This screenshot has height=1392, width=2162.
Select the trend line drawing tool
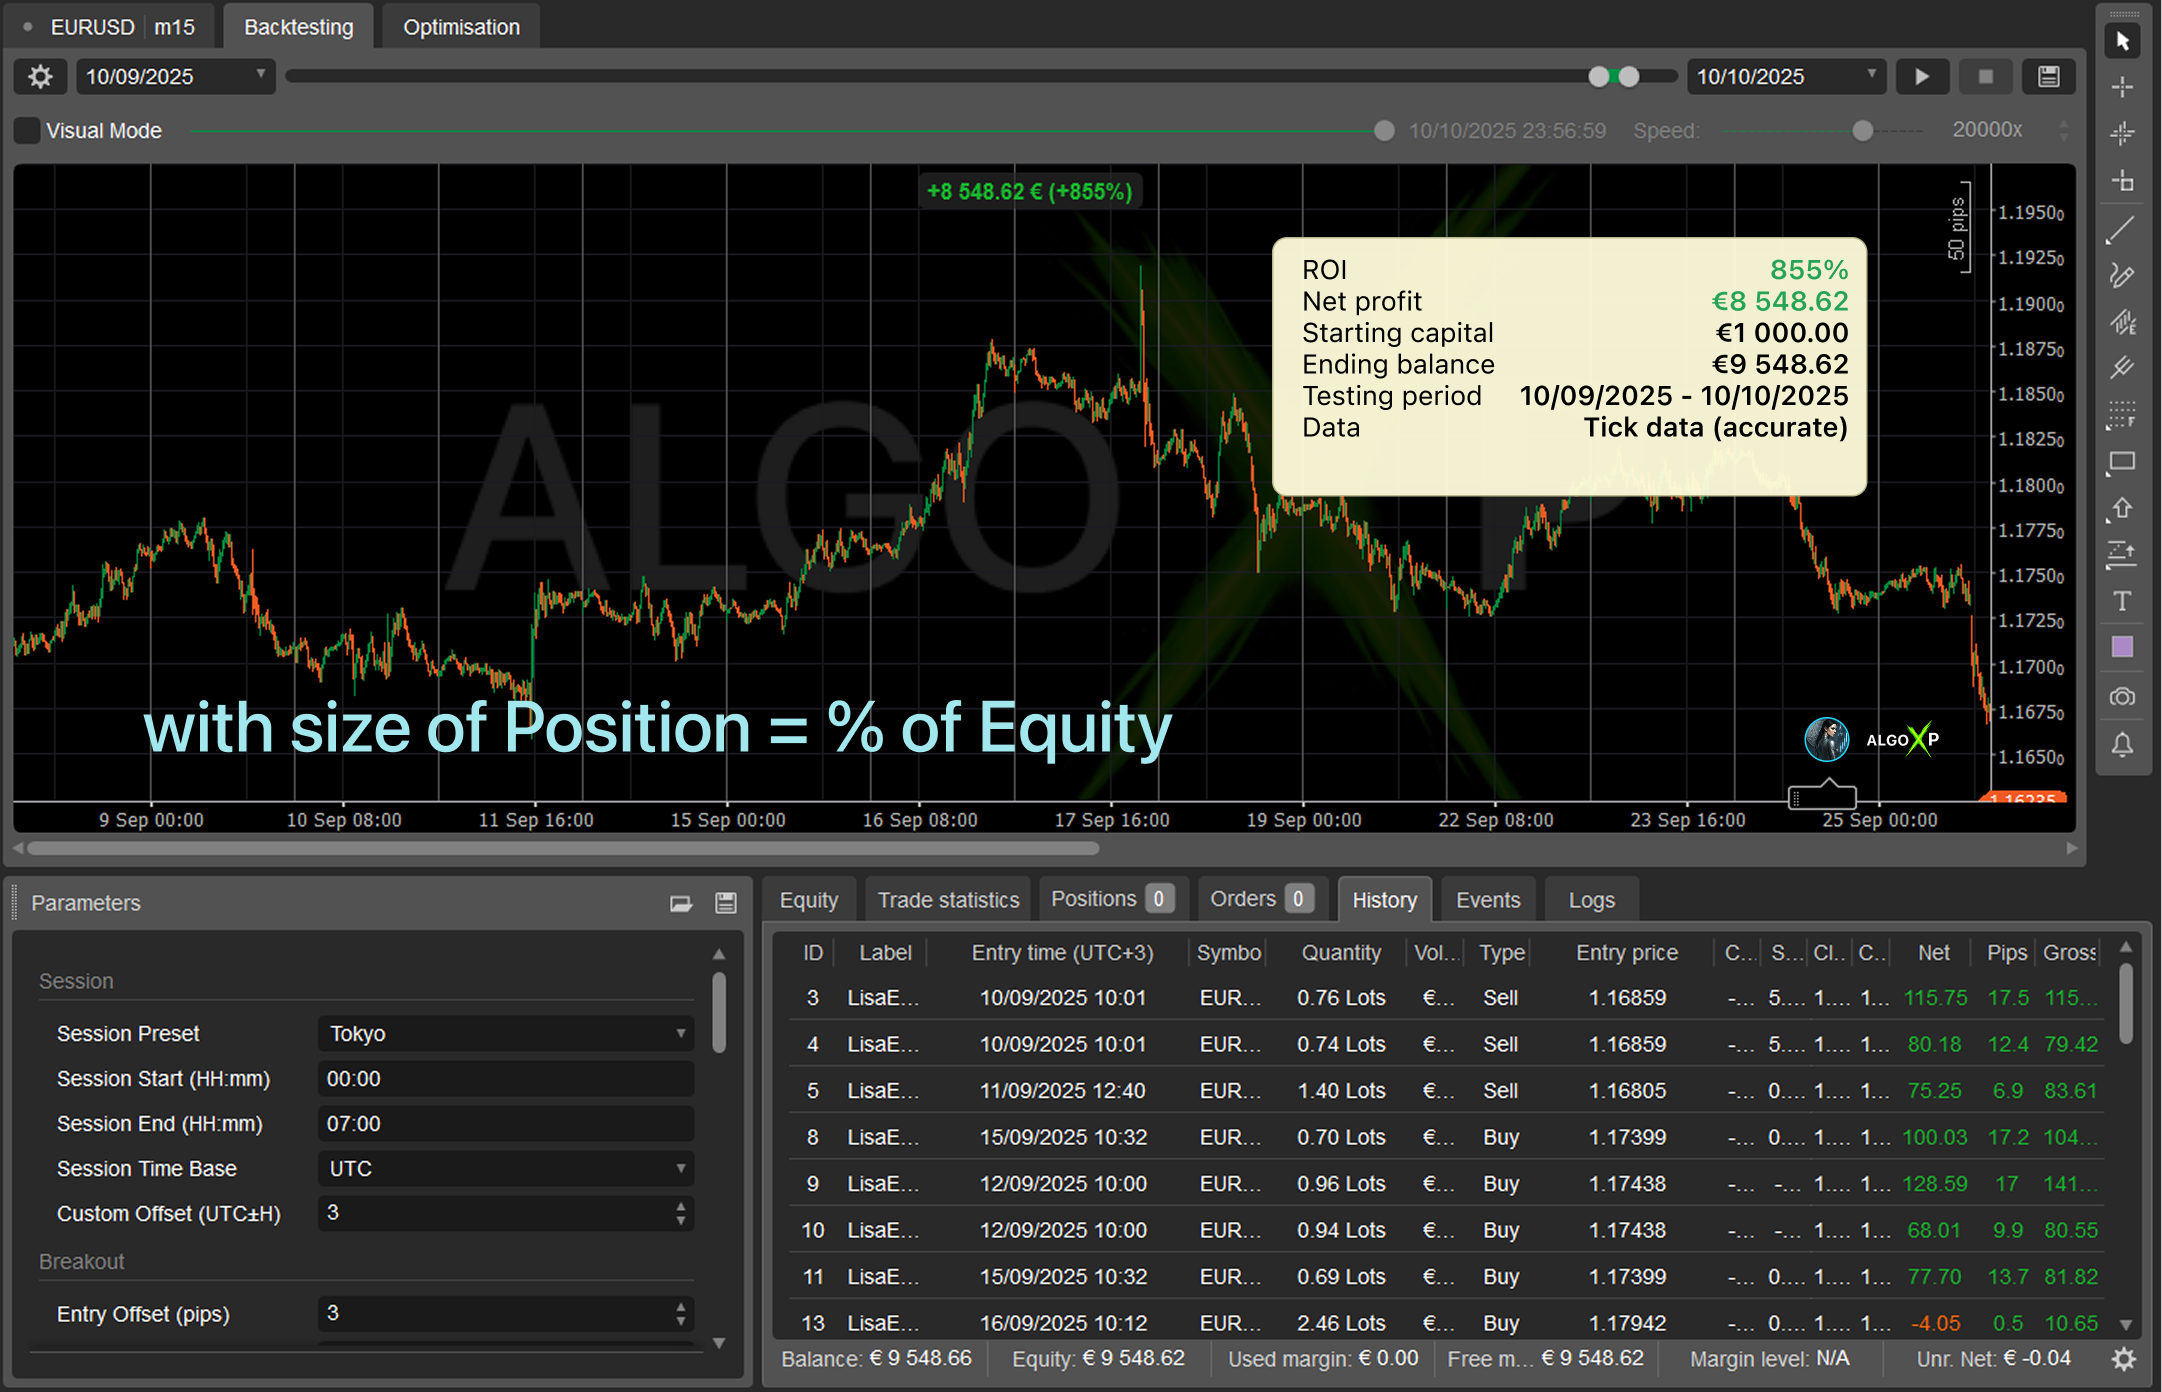point(2121,230)
